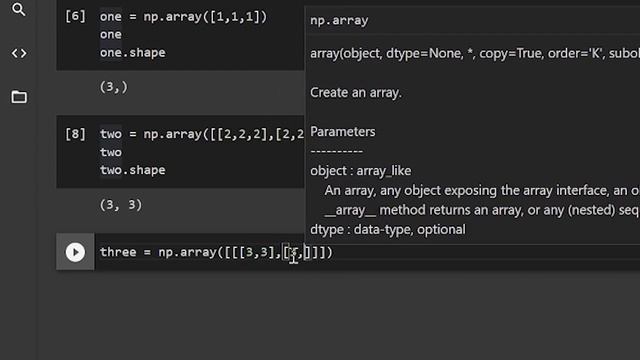
Task: Click the 'np.array' tooltip title
Action: coord(339,20)
